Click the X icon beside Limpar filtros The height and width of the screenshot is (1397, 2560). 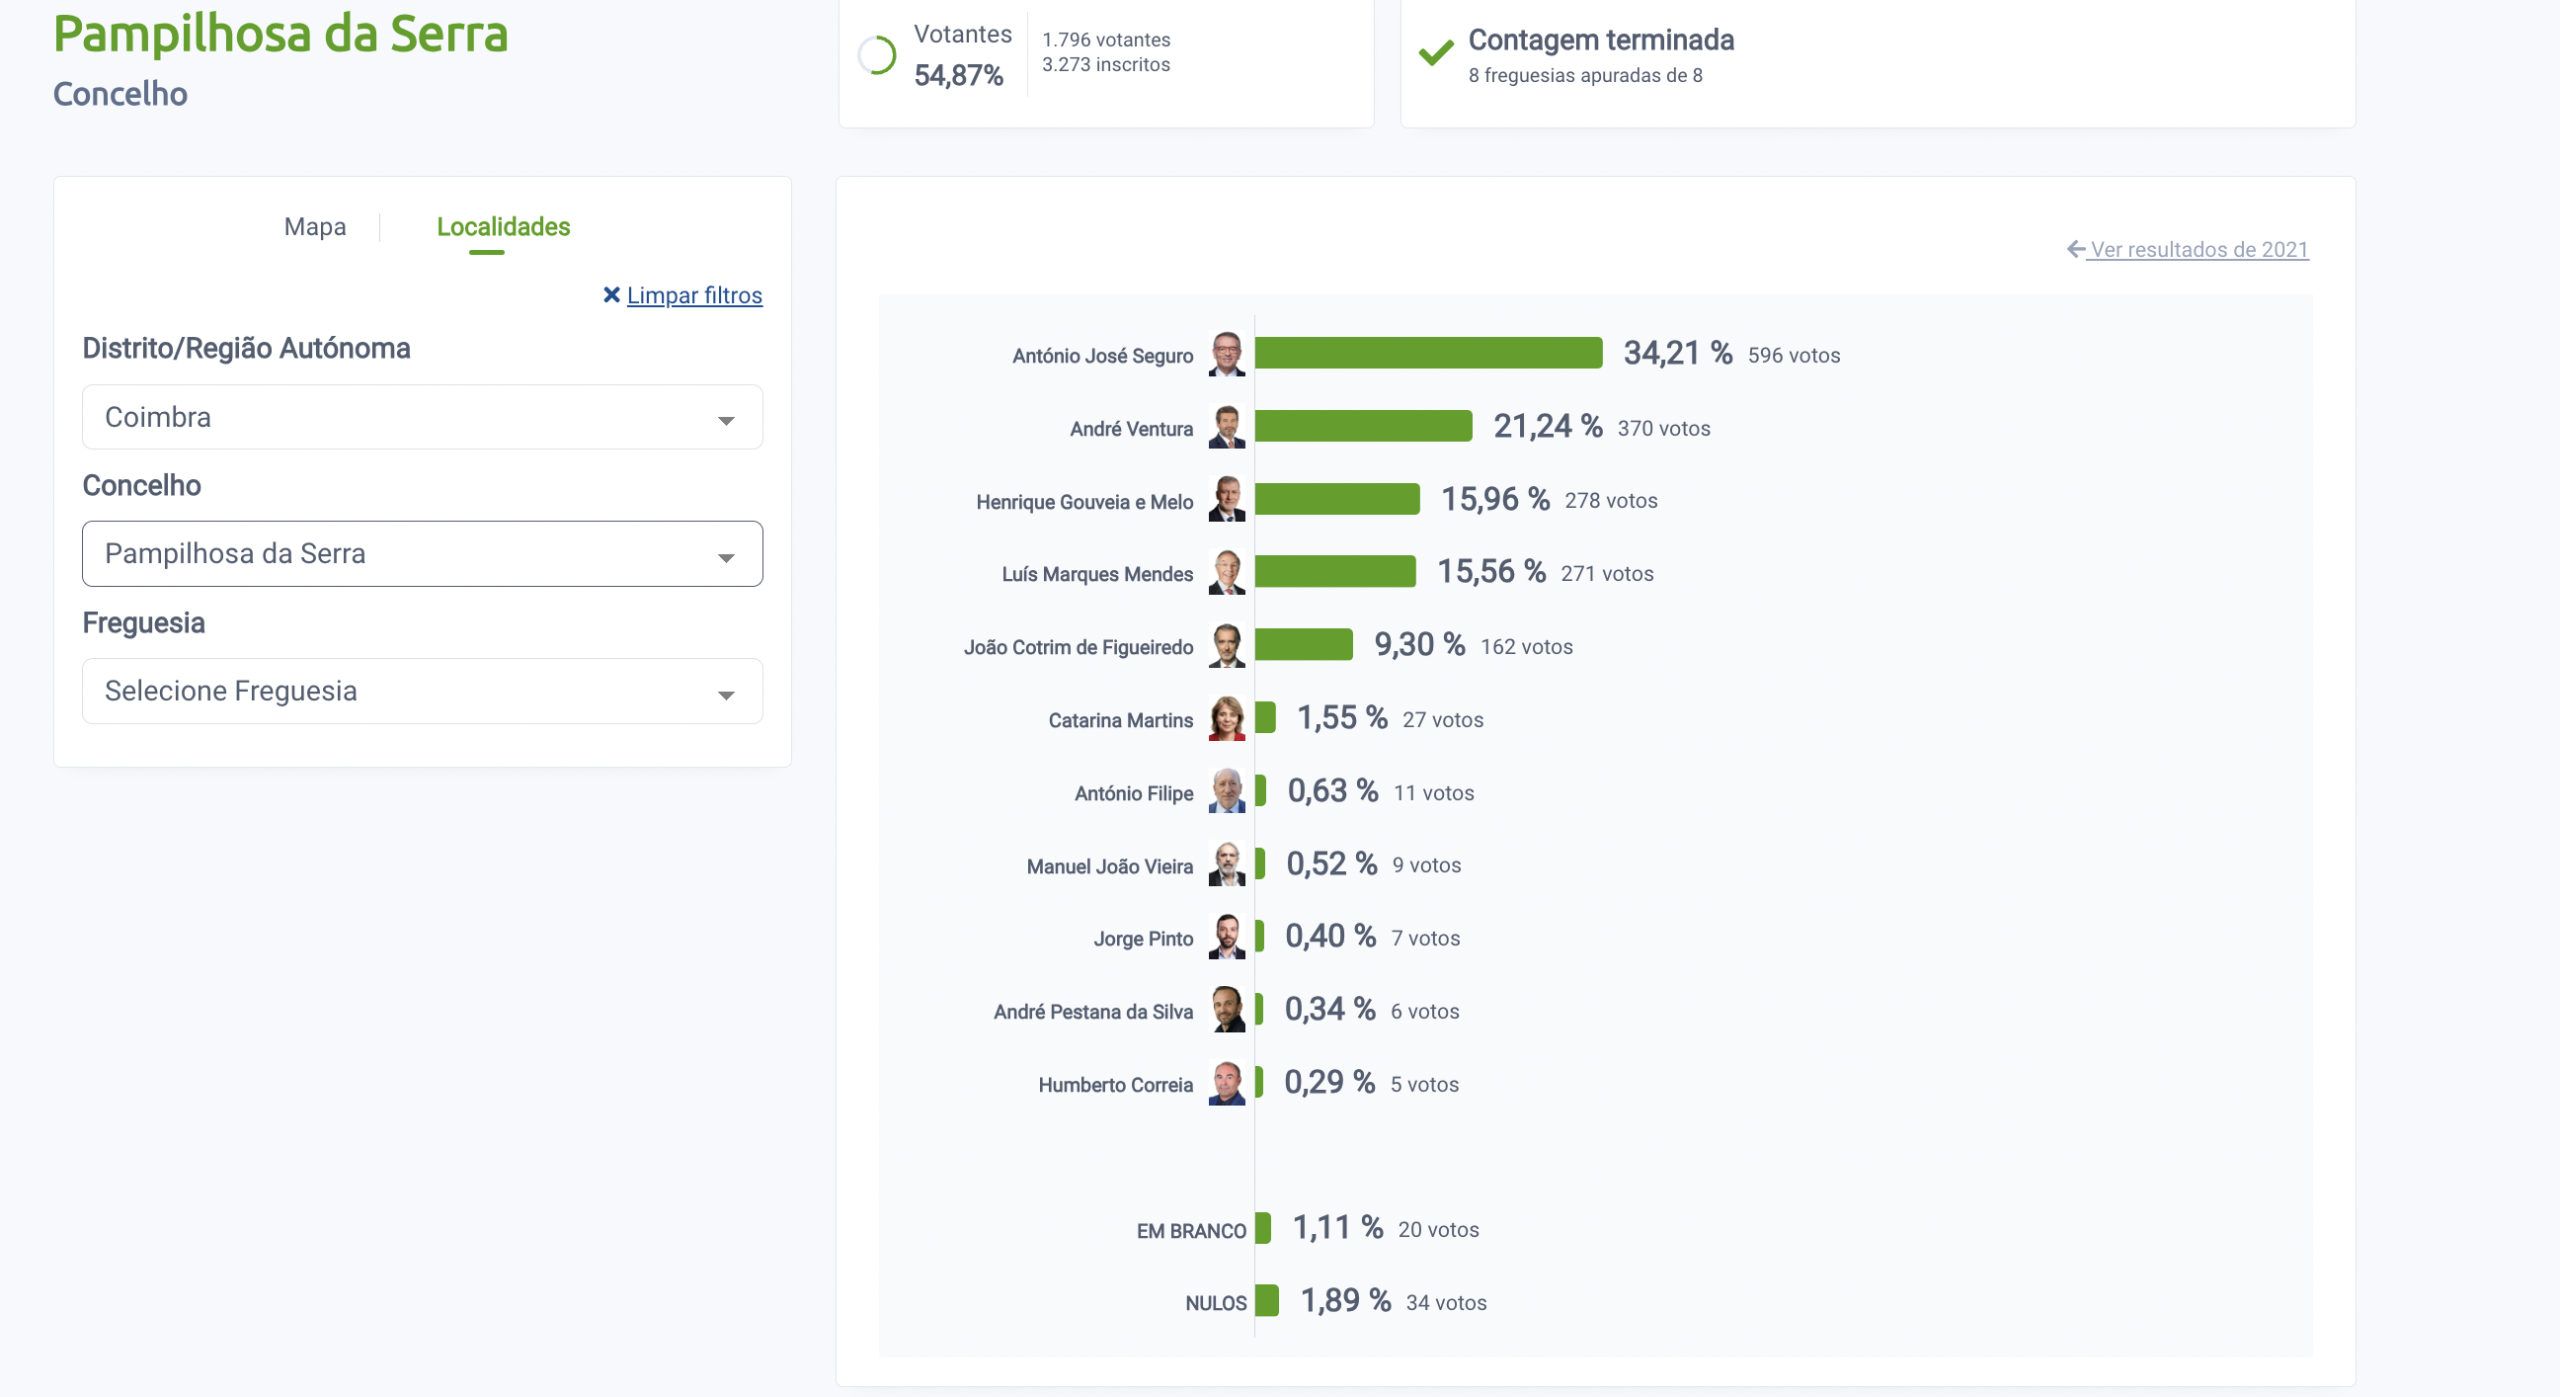pyautogui.click(x=611, y=295)
